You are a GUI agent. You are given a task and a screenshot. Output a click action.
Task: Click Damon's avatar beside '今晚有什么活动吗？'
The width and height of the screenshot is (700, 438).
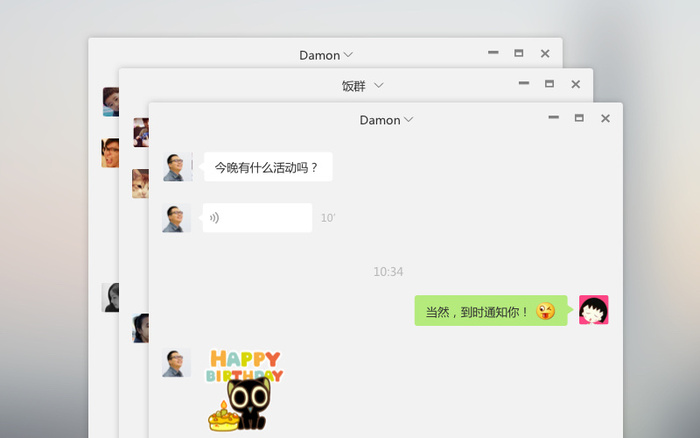pos(178,167)
